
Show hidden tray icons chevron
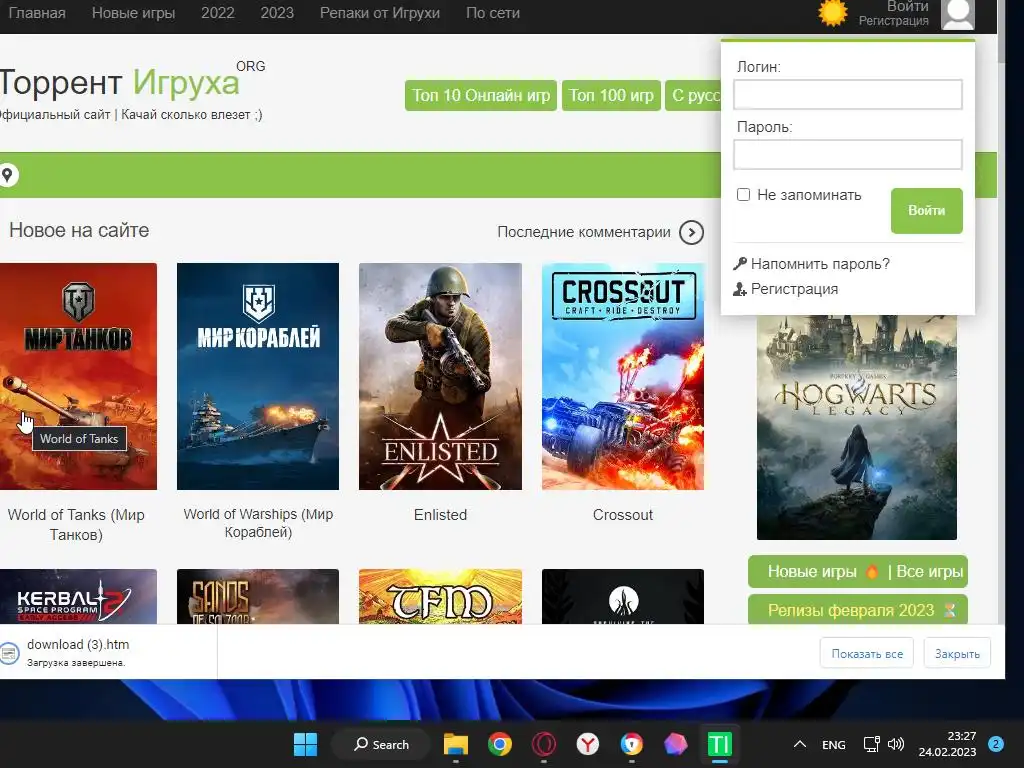click(799, 744)
